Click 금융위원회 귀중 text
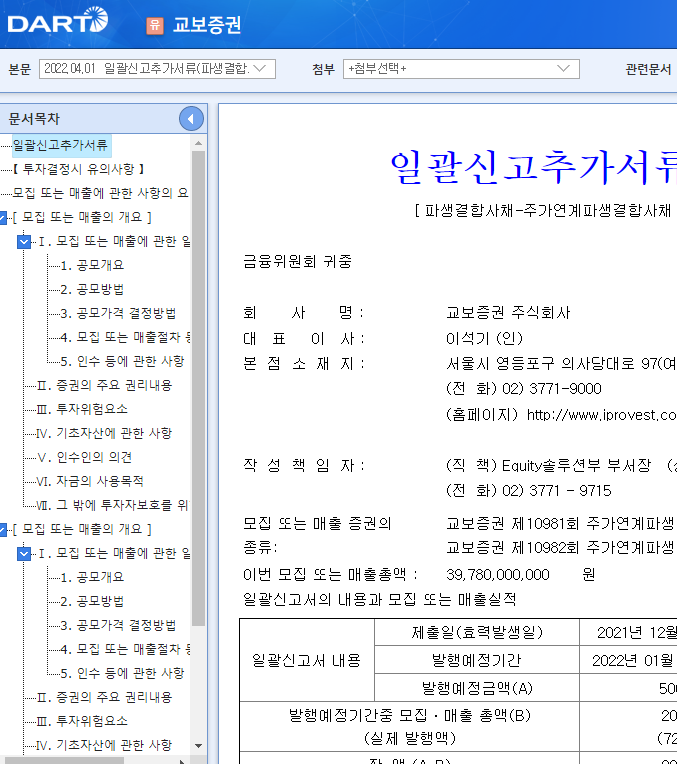Viewport: 677px width, 764px height. point(297,262)
